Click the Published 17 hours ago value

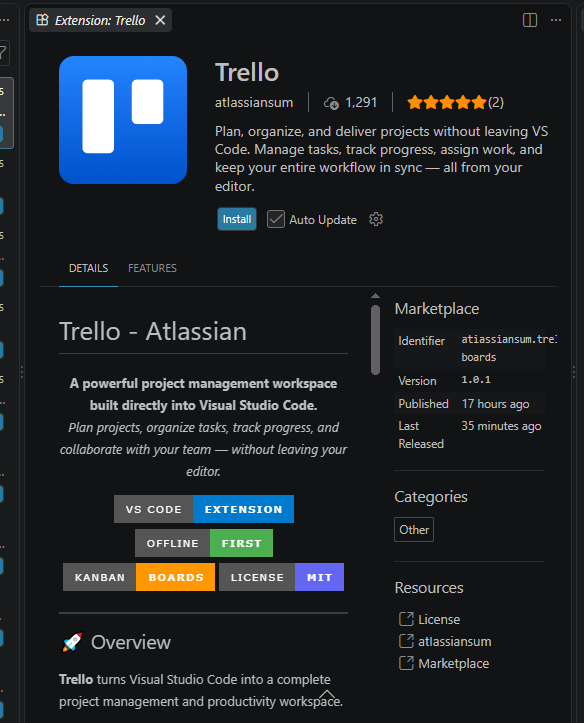[496, 404]
